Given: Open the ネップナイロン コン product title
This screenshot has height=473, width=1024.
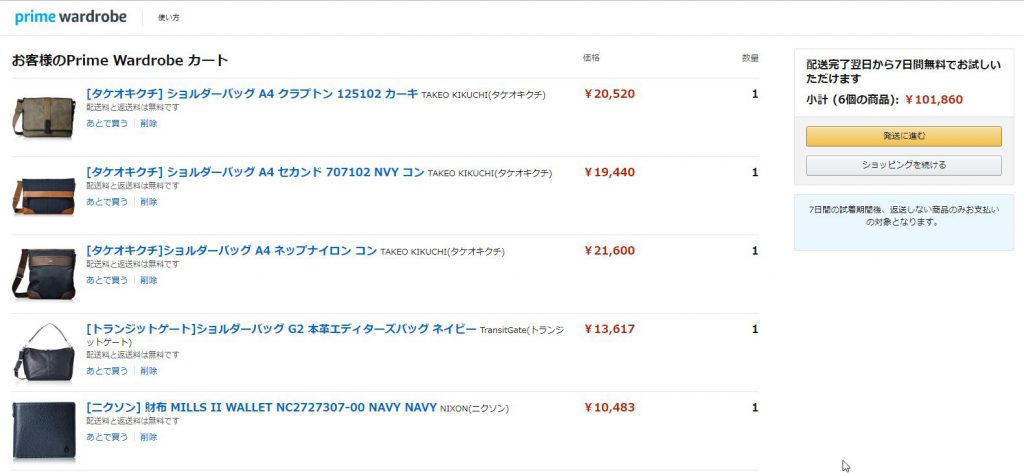Looking at the screenshot, I should tap(232, 251).
